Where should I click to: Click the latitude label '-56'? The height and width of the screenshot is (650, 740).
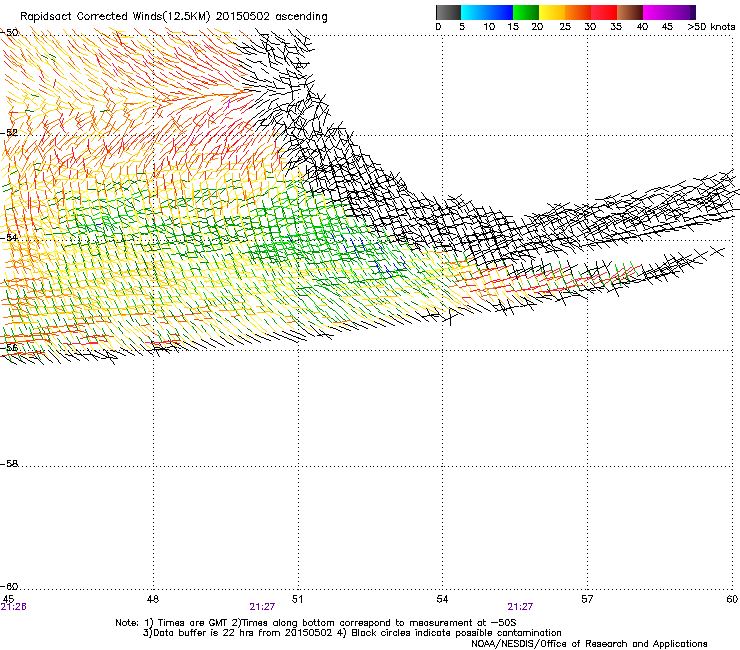pyautogui.click(x=9, y=347)
